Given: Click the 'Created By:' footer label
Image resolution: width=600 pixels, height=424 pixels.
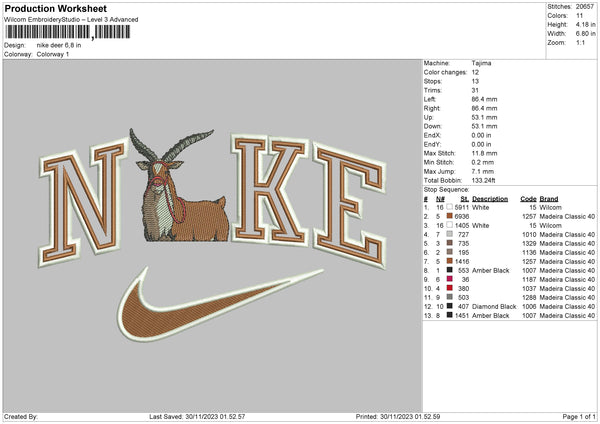Looking at the screenshot, I should pyautogui.click(x=21, y=416).
